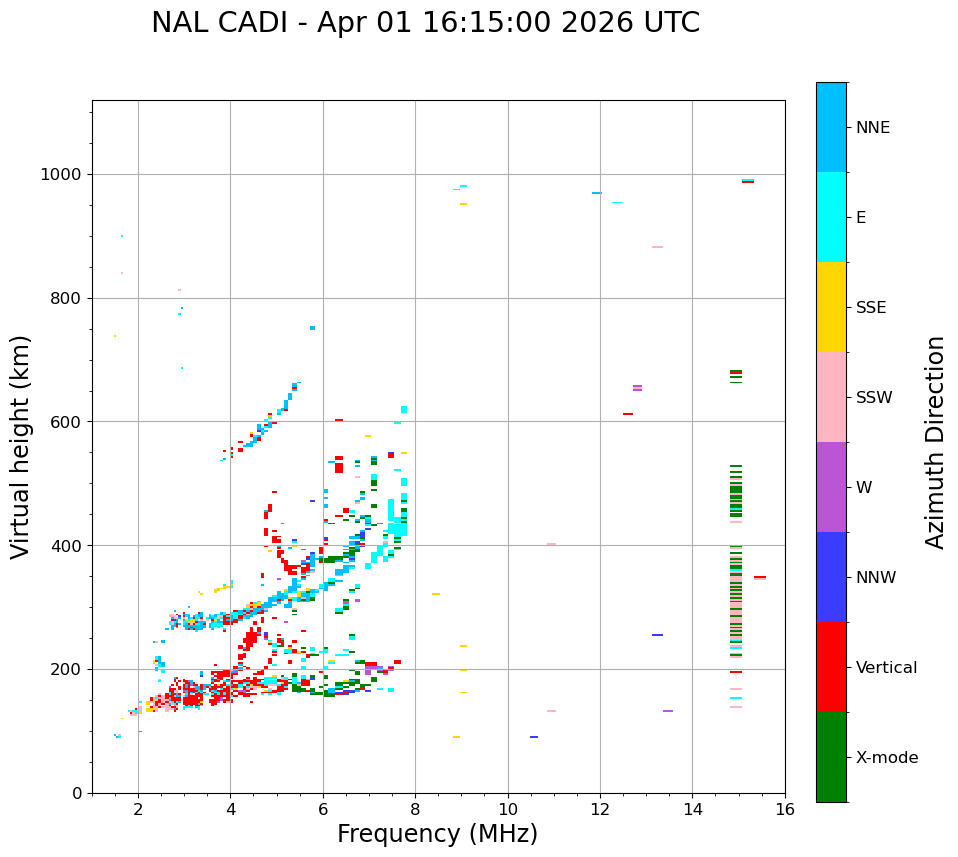Click the 1000 tick label on y-axis
The width and height of the screenshot is (958, 857).
[61, 175]
